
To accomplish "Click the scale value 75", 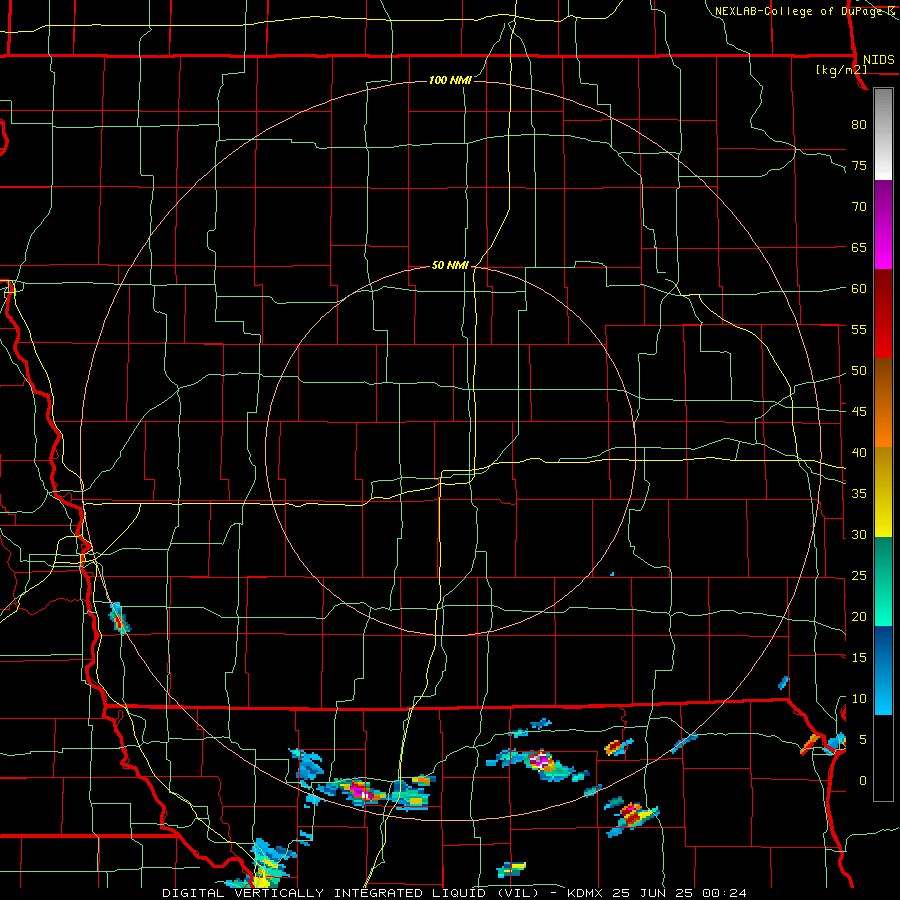I will click(x=859, y=165).
